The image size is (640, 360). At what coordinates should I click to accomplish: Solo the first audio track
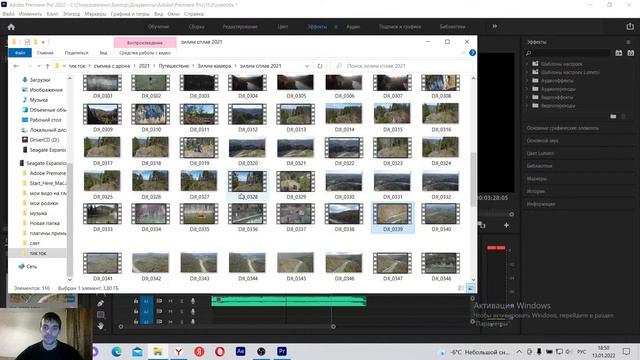(182, 301)
